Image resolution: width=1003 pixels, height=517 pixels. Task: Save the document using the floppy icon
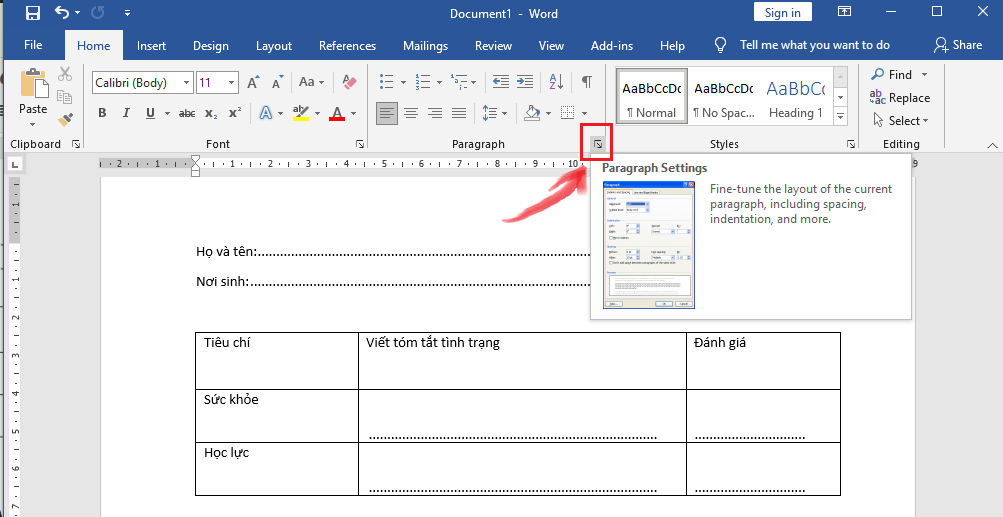[32, 13]
